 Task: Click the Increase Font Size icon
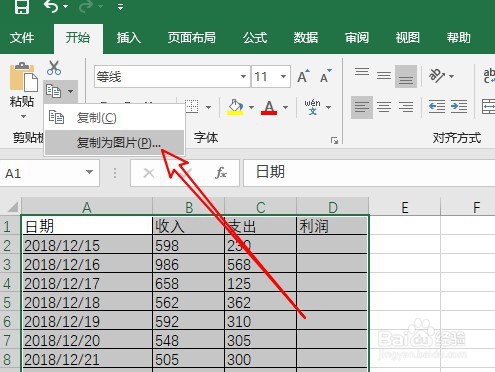click(303, 77)
